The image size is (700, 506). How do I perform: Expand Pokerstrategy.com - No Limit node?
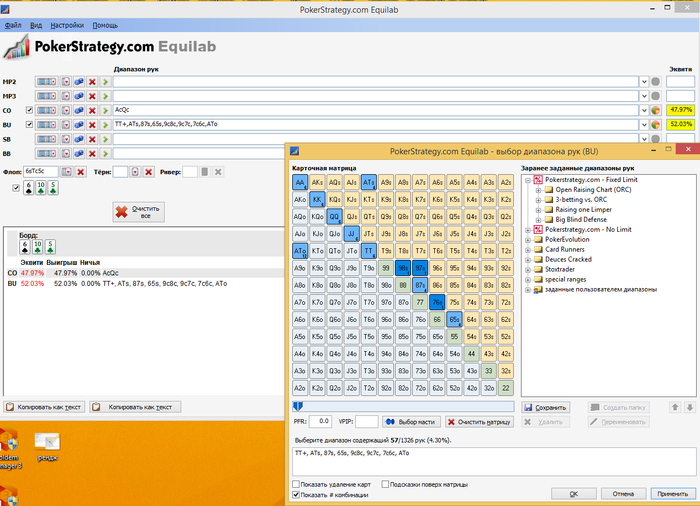528,230
